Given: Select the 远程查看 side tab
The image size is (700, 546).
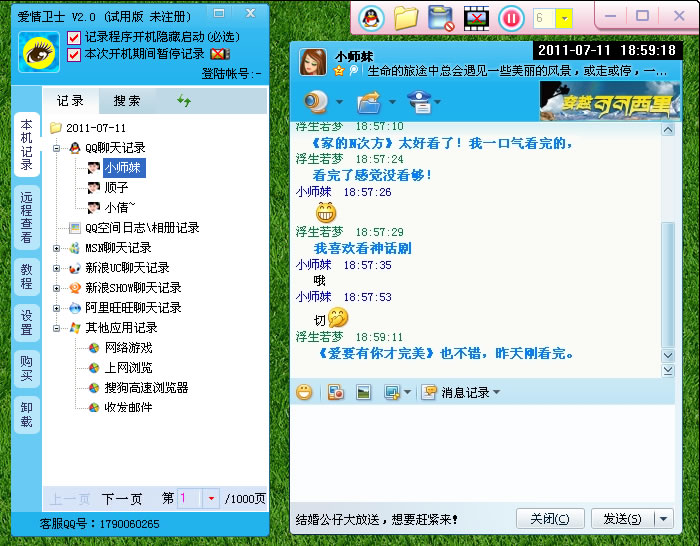Looking at the screenshot, I should pyautogui.click(x=26, y=217).
